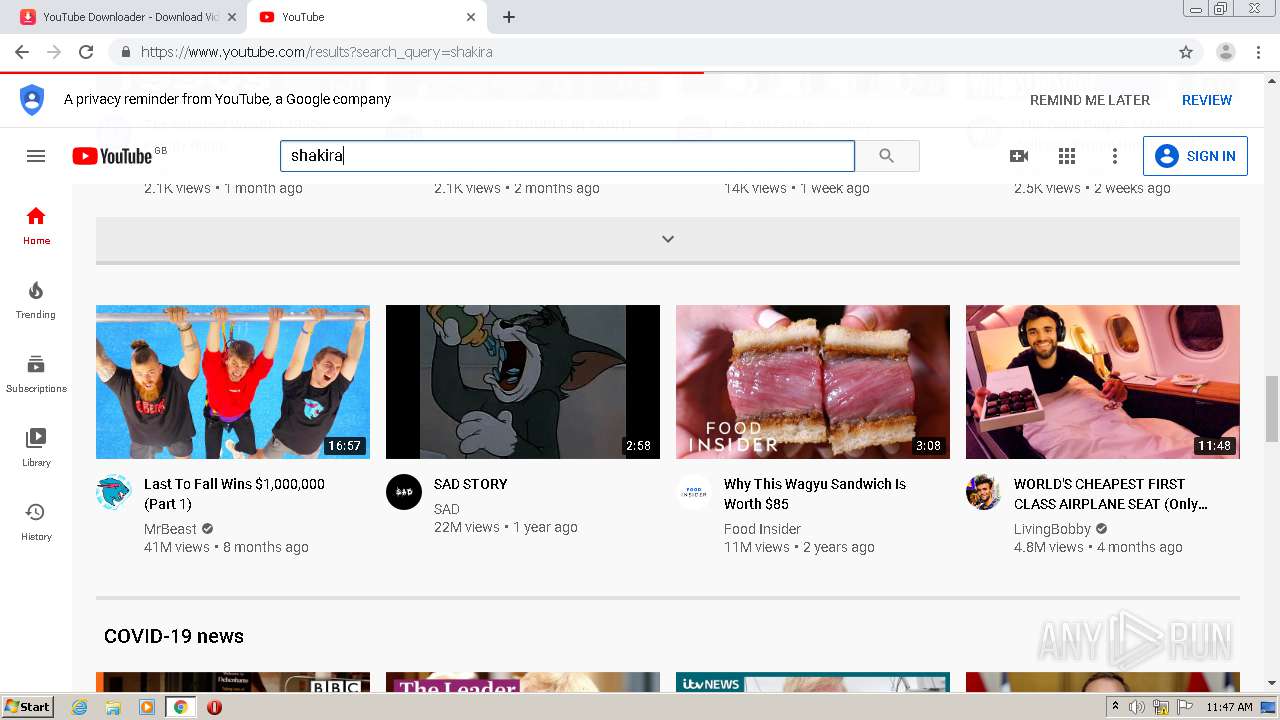Image resolution: width=1280 pixels, height=720 pixels.
Task: Click the LivingBobby channel name
Action: 1052,529
